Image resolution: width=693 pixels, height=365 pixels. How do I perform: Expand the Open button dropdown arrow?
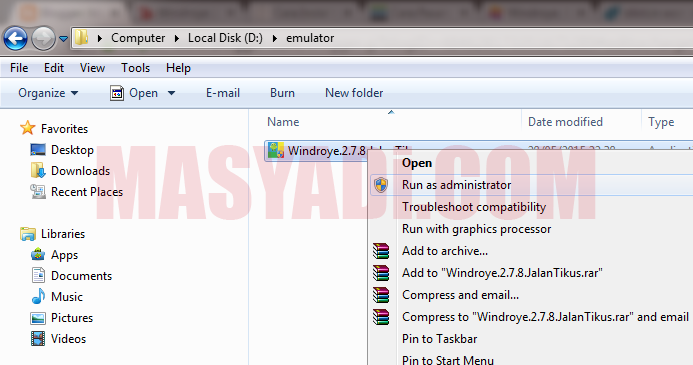coord(171,93)
